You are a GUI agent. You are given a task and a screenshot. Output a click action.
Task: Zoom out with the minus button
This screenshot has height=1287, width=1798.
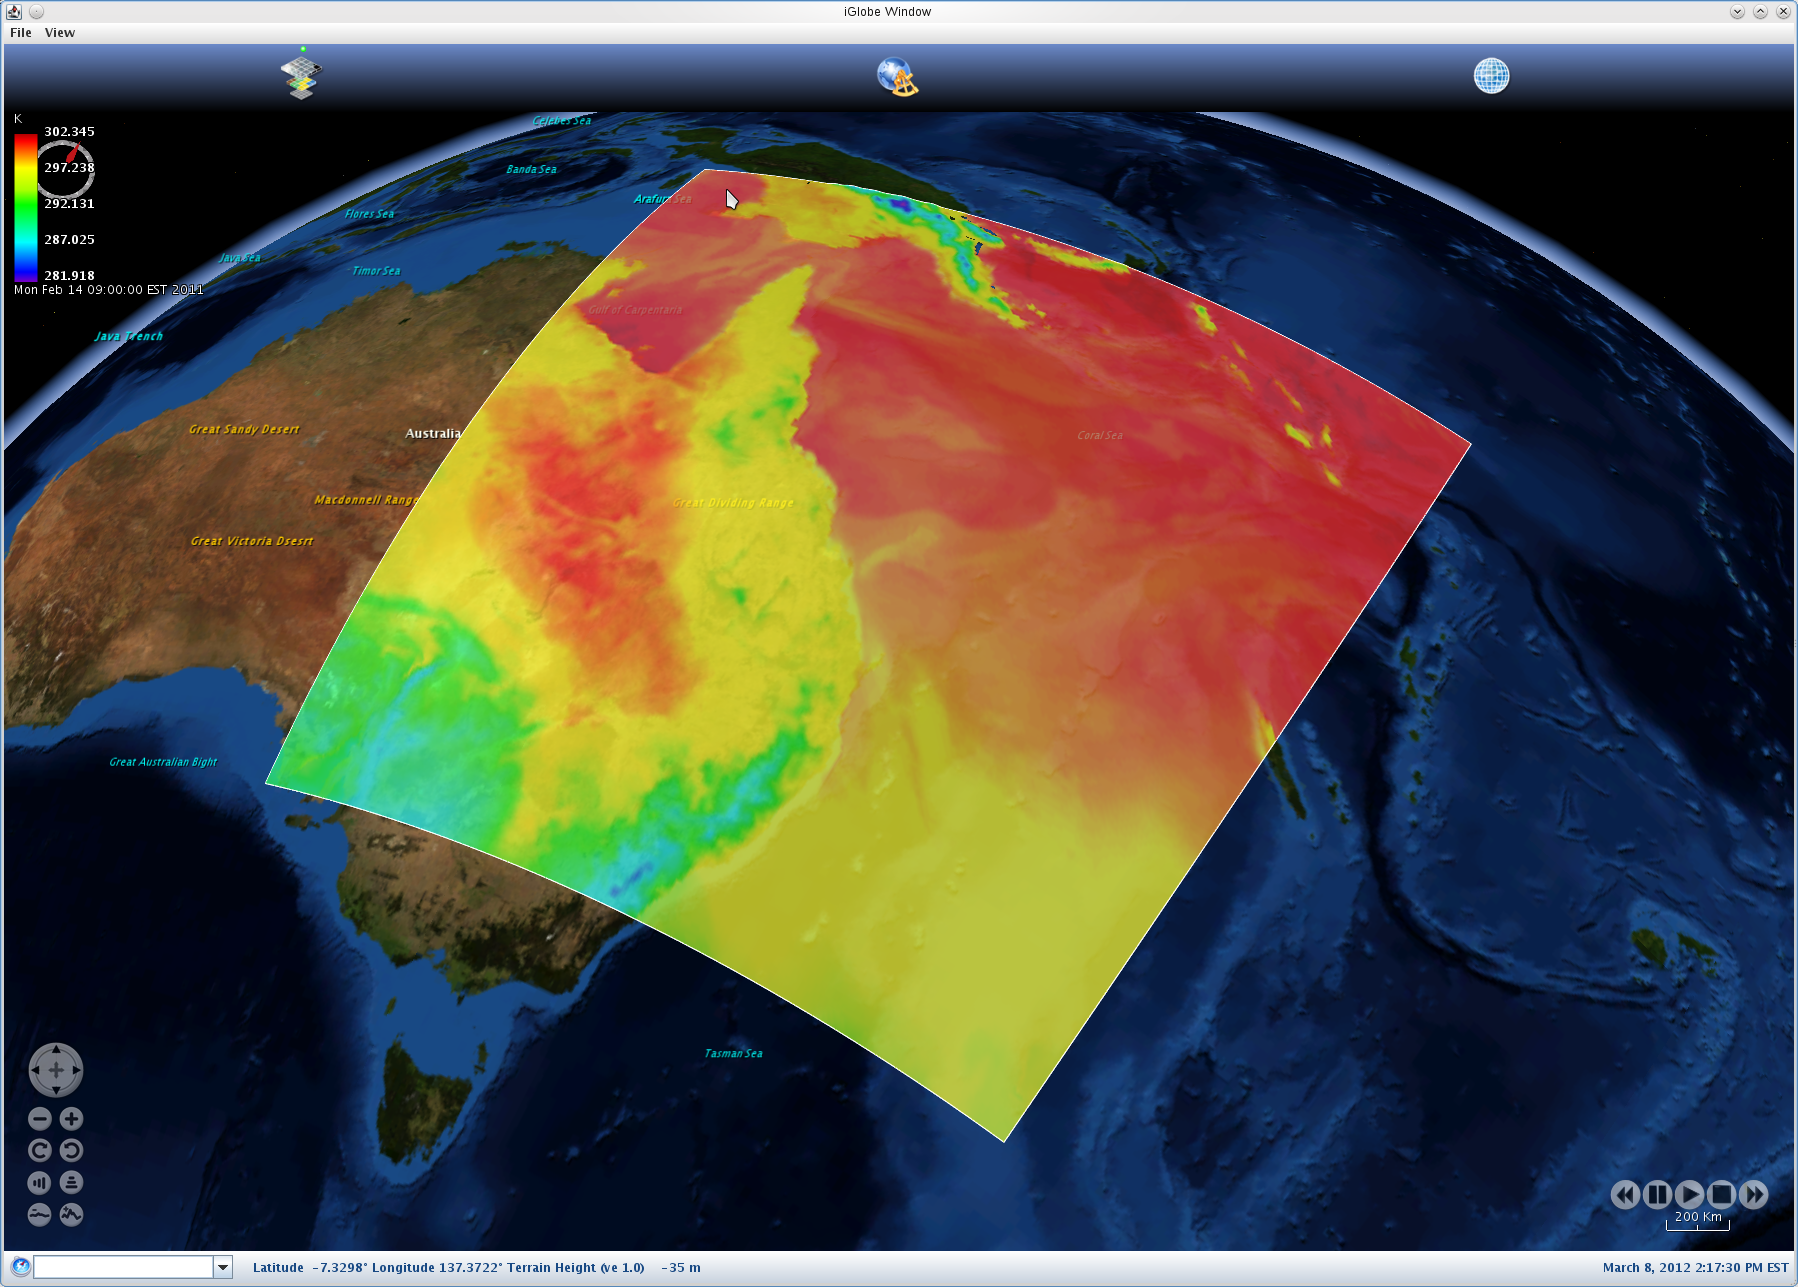(x=40, y=1119)
